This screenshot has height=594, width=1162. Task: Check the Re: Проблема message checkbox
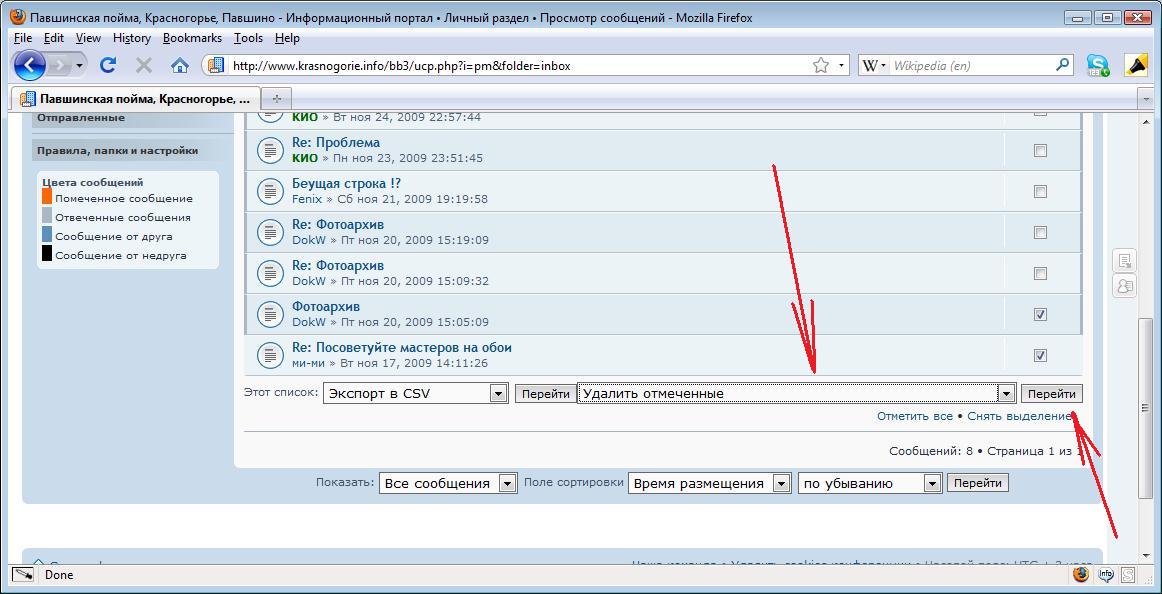click(x=1040, y=150)
